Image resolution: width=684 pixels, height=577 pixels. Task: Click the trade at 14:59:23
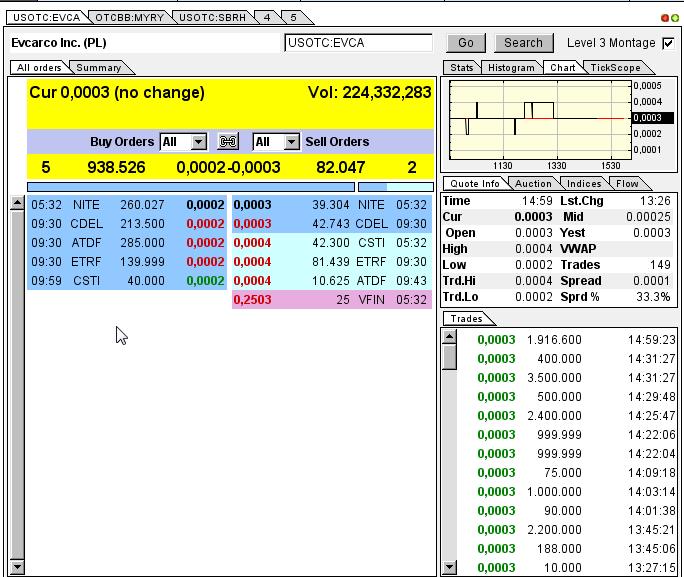(567, 340)
